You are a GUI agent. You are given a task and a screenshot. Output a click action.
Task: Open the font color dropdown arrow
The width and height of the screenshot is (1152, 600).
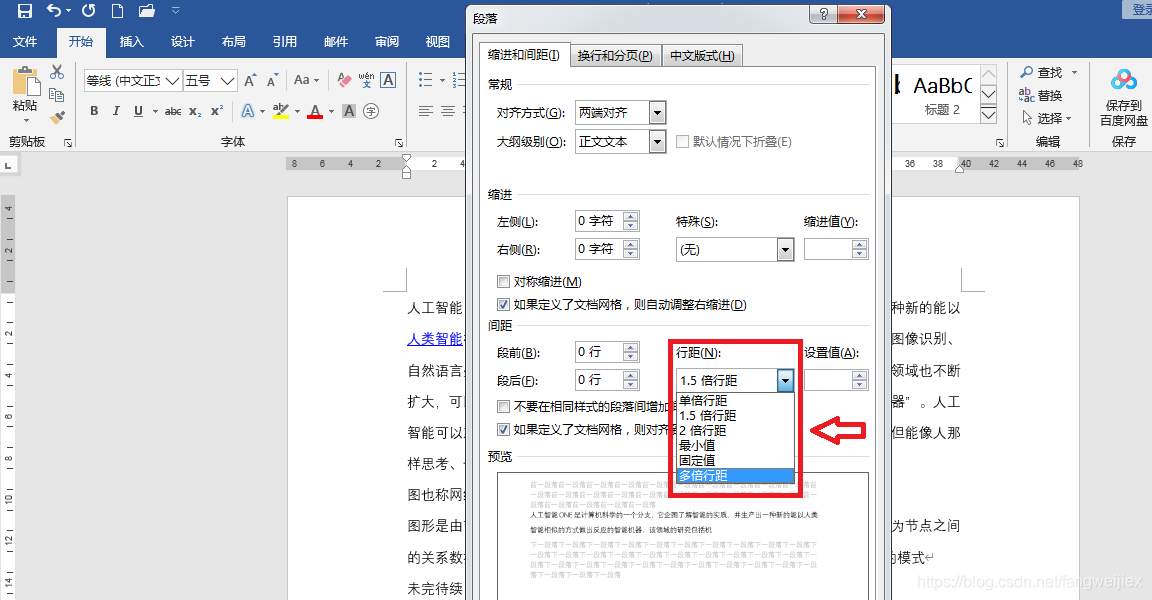tap(331, 112)
